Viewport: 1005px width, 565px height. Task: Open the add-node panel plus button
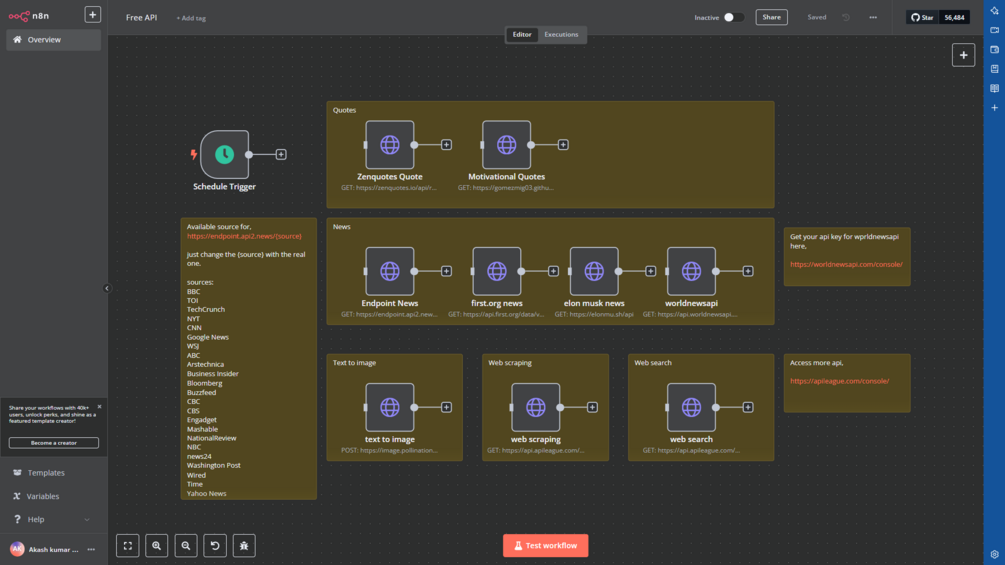(x=963, y=55)
